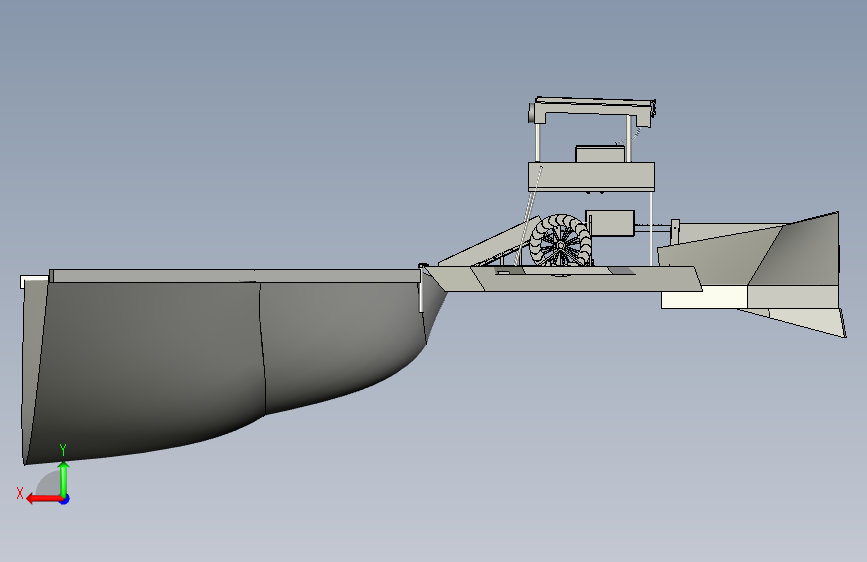The image size is (867, 562).
Task: Select the inclined conveyor ramp left of the wheel
Action: 489,243
